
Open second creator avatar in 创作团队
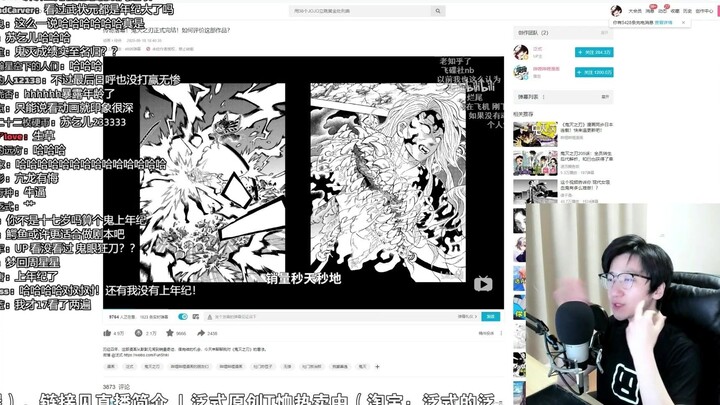521,72
